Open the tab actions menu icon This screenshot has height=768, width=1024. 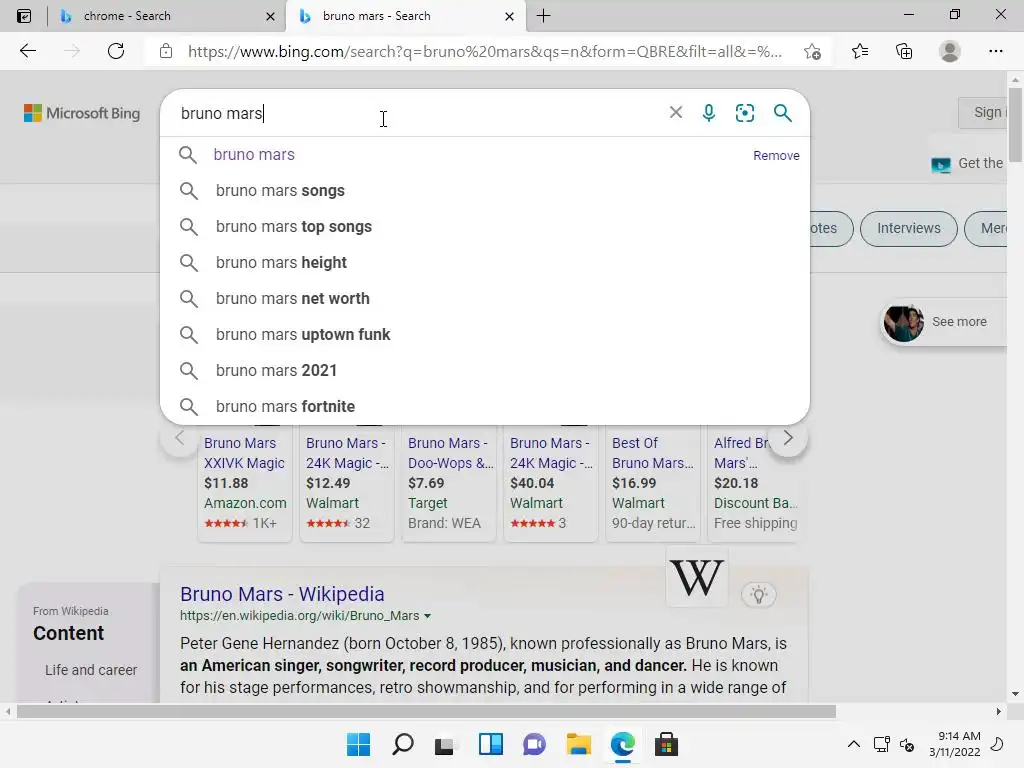point(24,16)
